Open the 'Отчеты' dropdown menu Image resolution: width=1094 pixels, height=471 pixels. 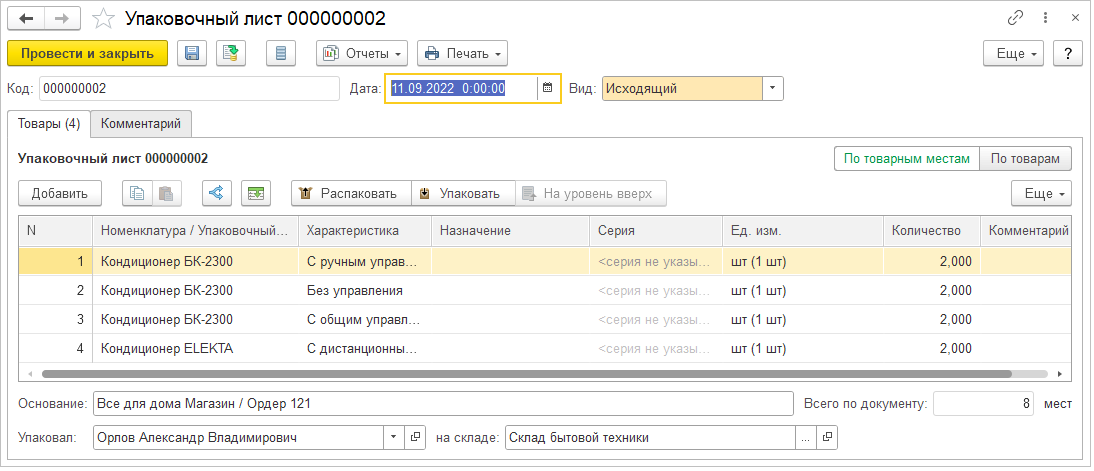click(x=362, y=53)
